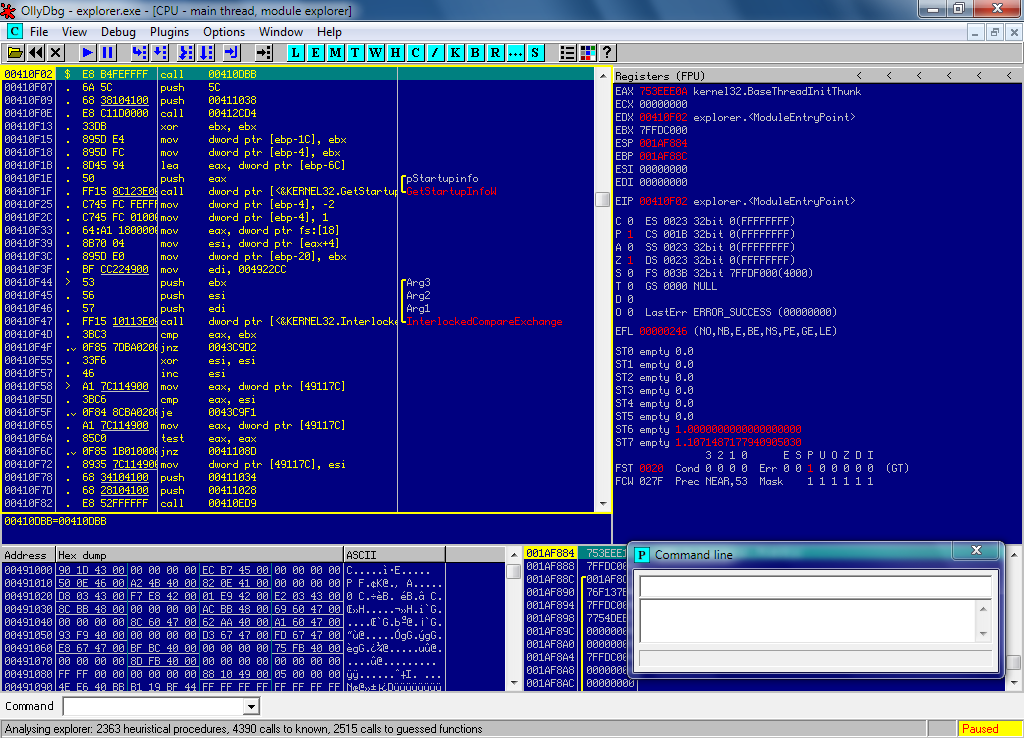
Task: Click the Open file folder icon
Action: [16, 53]
